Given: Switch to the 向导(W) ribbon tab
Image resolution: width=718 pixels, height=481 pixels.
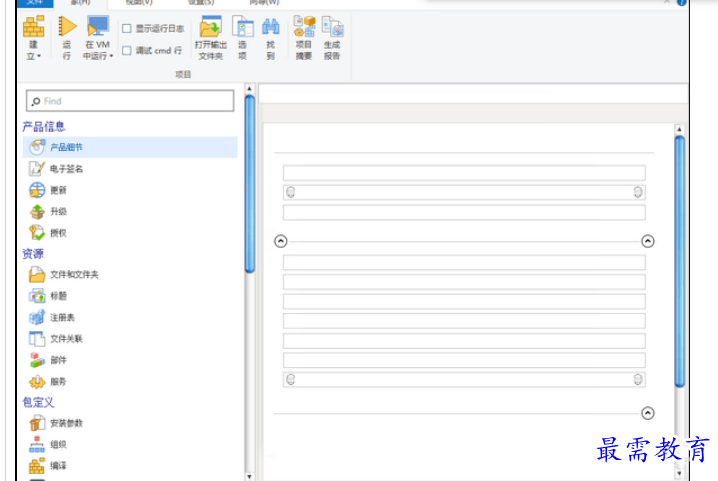Looking at the screenshot, I should click(x=264, y=3).
